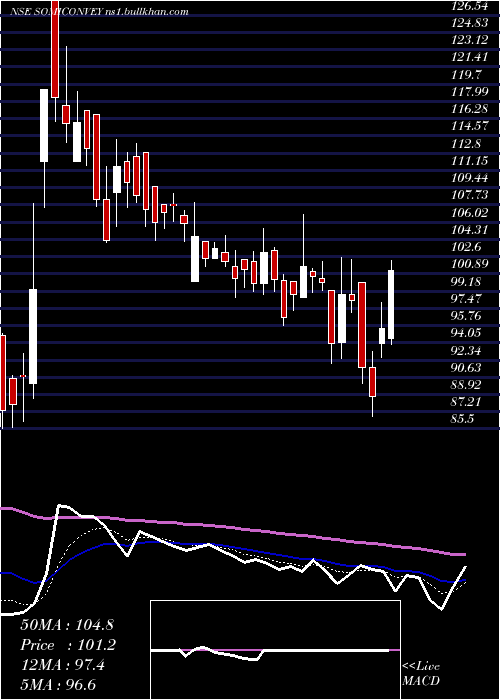Click the 87.21 price axis label

point(466,402)
